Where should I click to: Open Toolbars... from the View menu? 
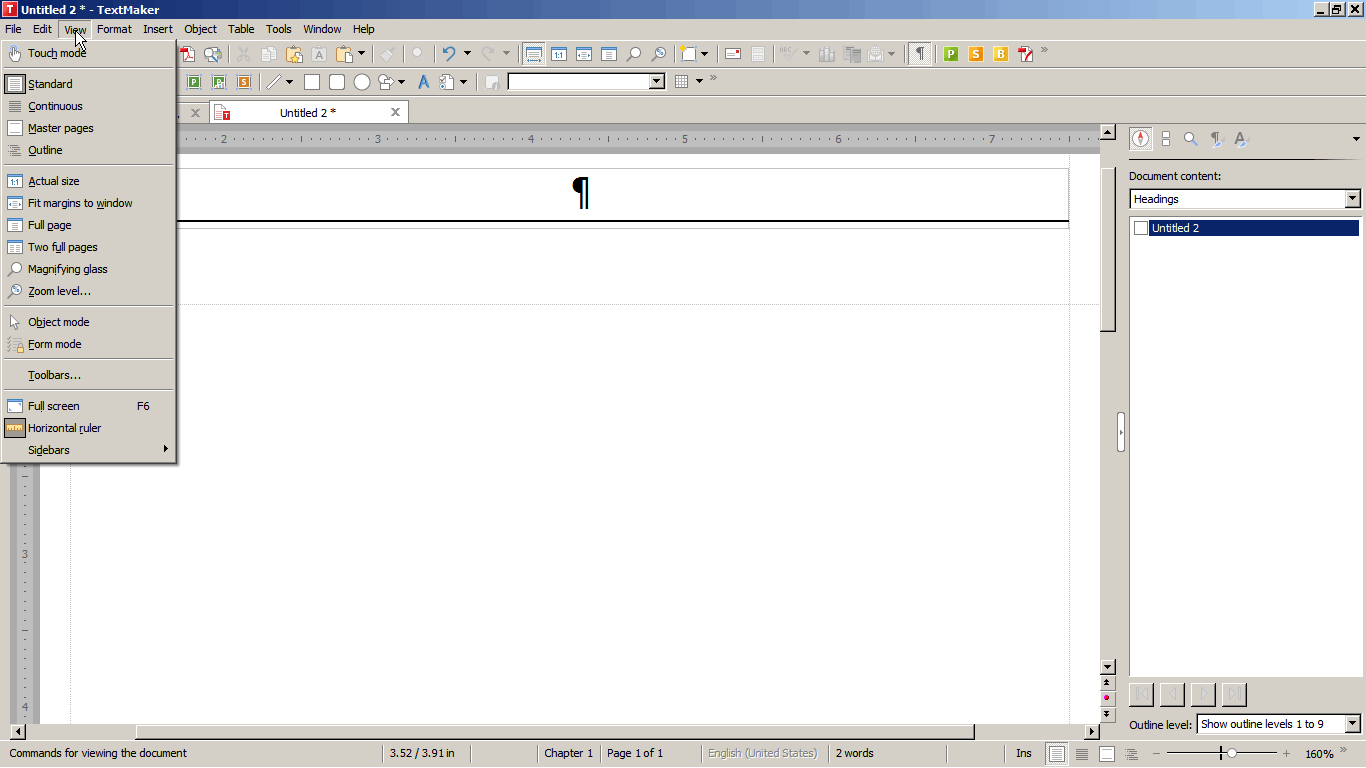54,375
